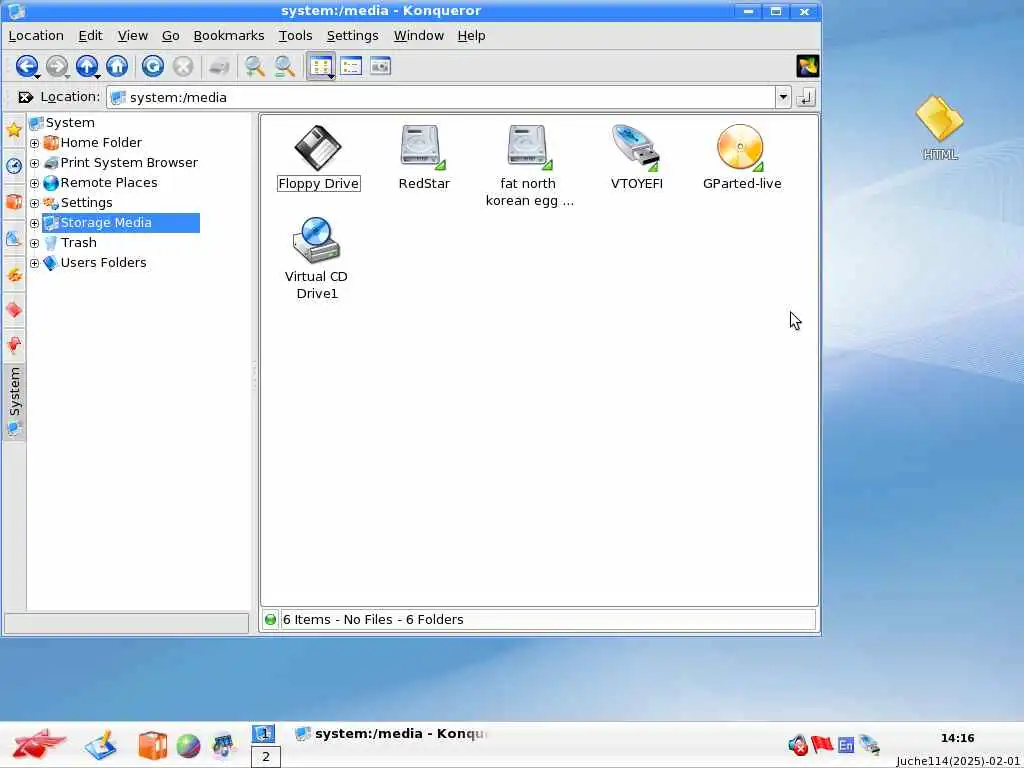
Task: Open the Bookmarks star sidebar tab
Action: click(14, 130)
